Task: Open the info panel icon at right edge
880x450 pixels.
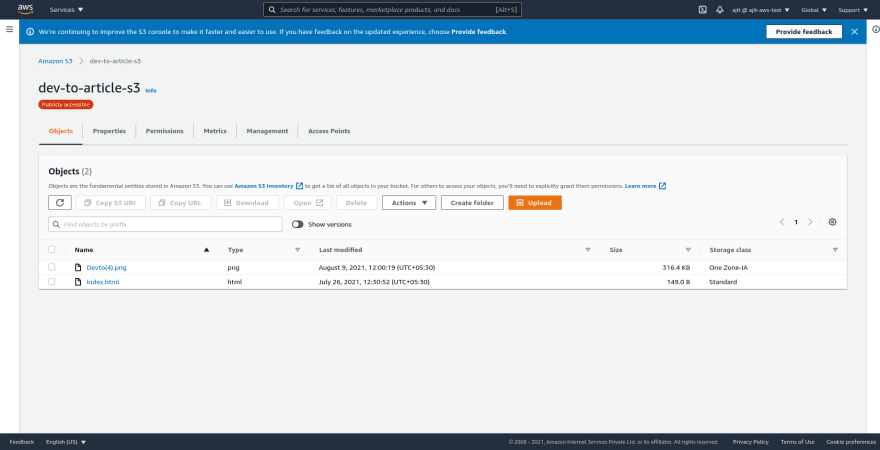Action: (x=876, y=29)
